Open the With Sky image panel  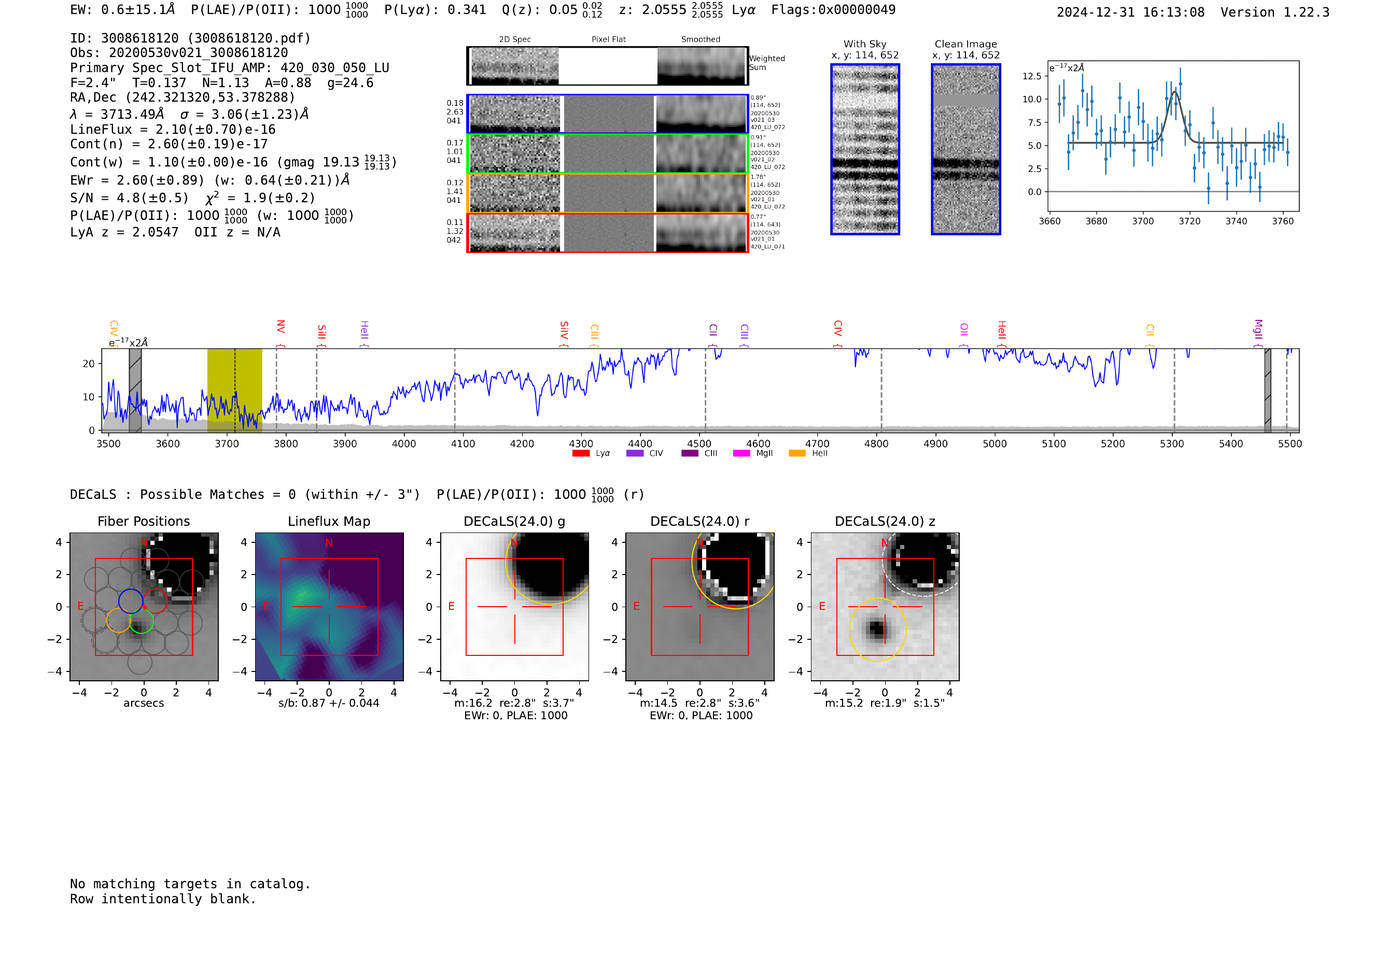click(x=865, y=149)
